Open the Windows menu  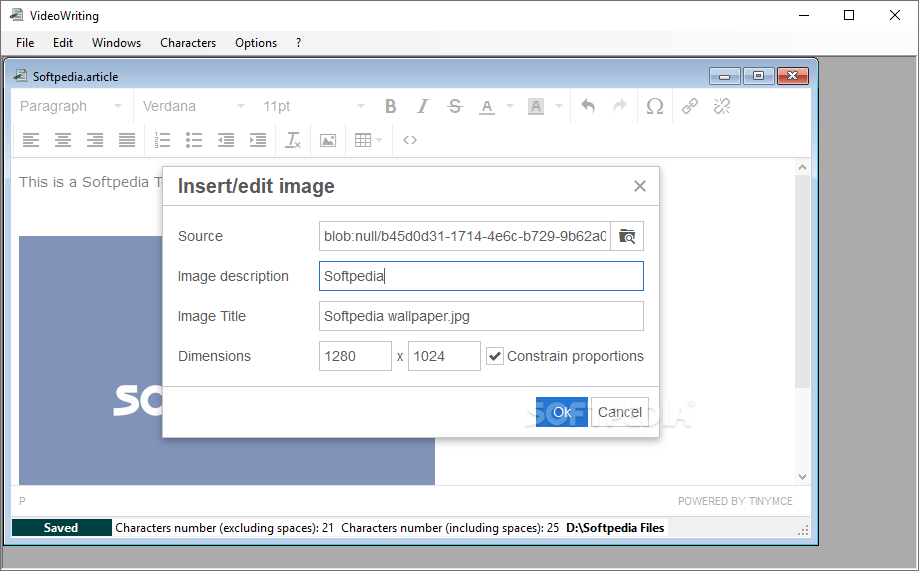click(x=116, y=43)
